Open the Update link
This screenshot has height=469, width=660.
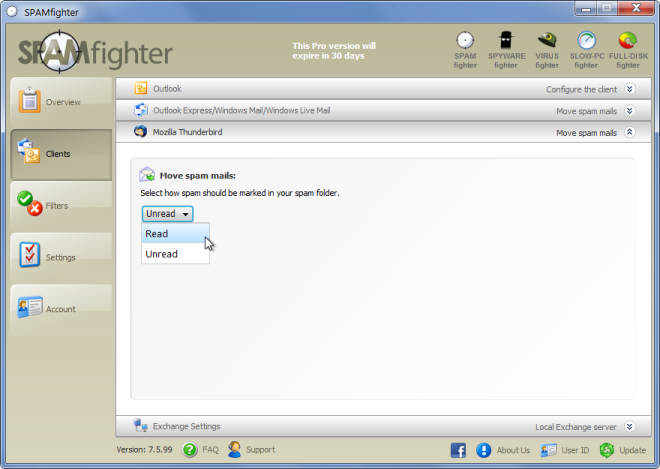pyautogui.click(x=633, y=450)
